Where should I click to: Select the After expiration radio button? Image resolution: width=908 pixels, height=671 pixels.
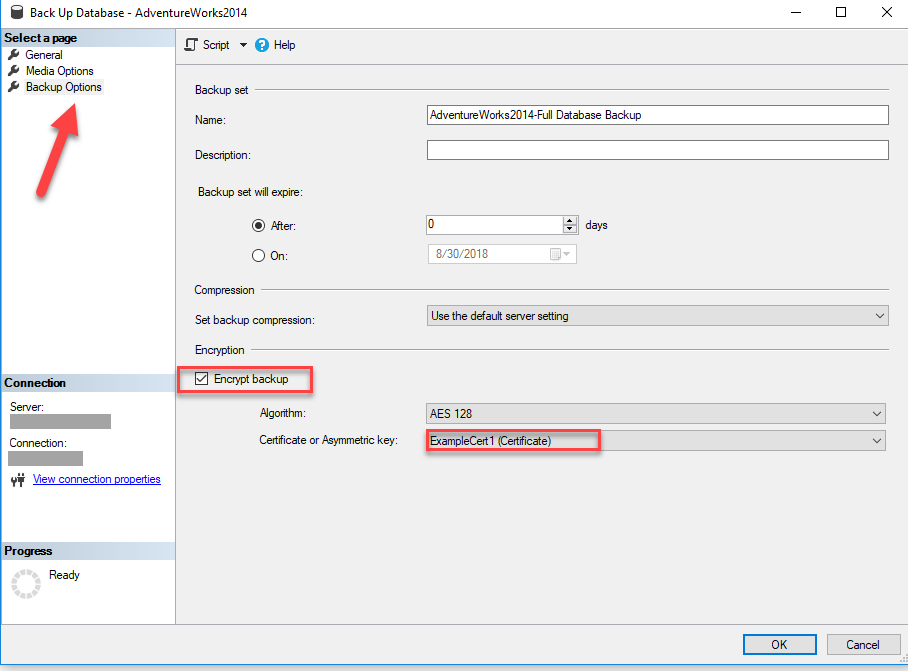(258, 226)
